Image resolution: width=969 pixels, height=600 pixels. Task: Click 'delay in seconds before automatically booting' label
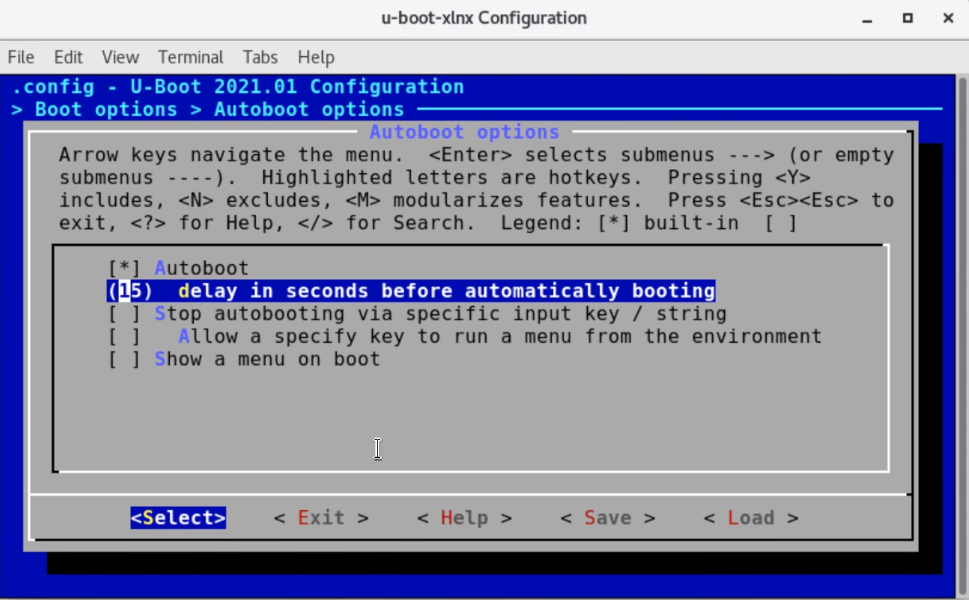coord(446,291)
